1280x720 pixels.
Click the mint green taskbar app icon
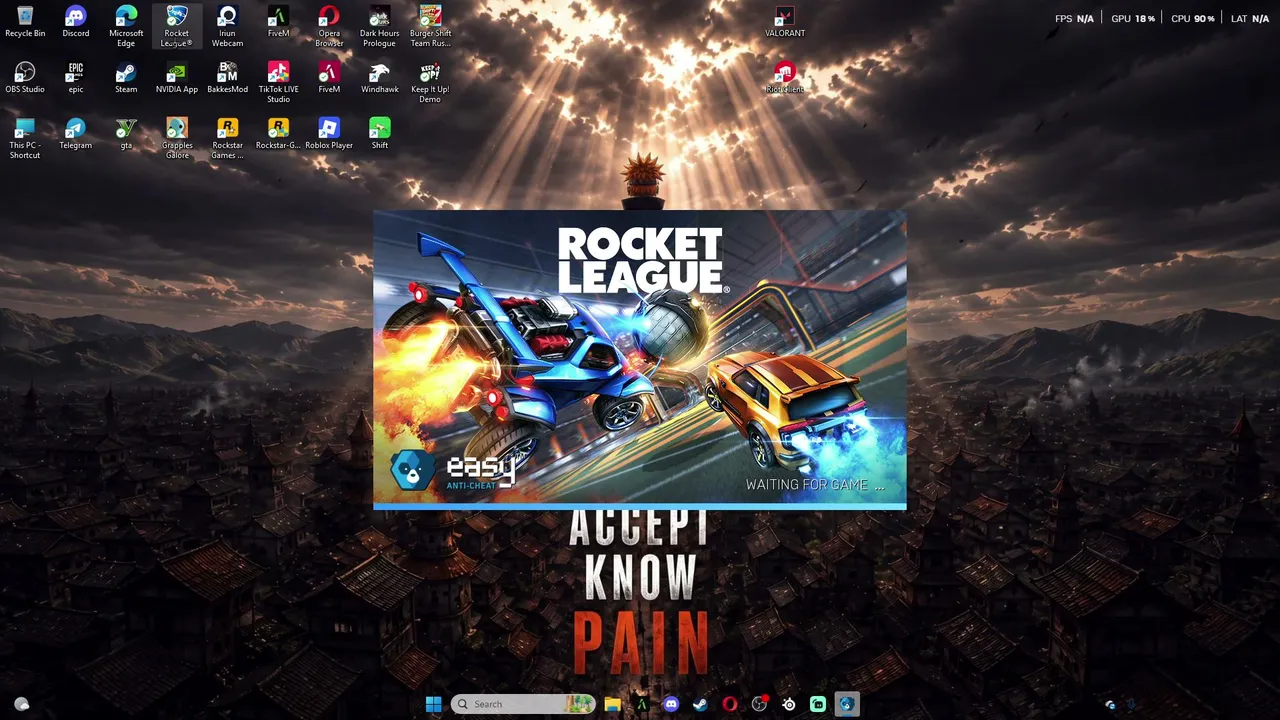(818, 704)
